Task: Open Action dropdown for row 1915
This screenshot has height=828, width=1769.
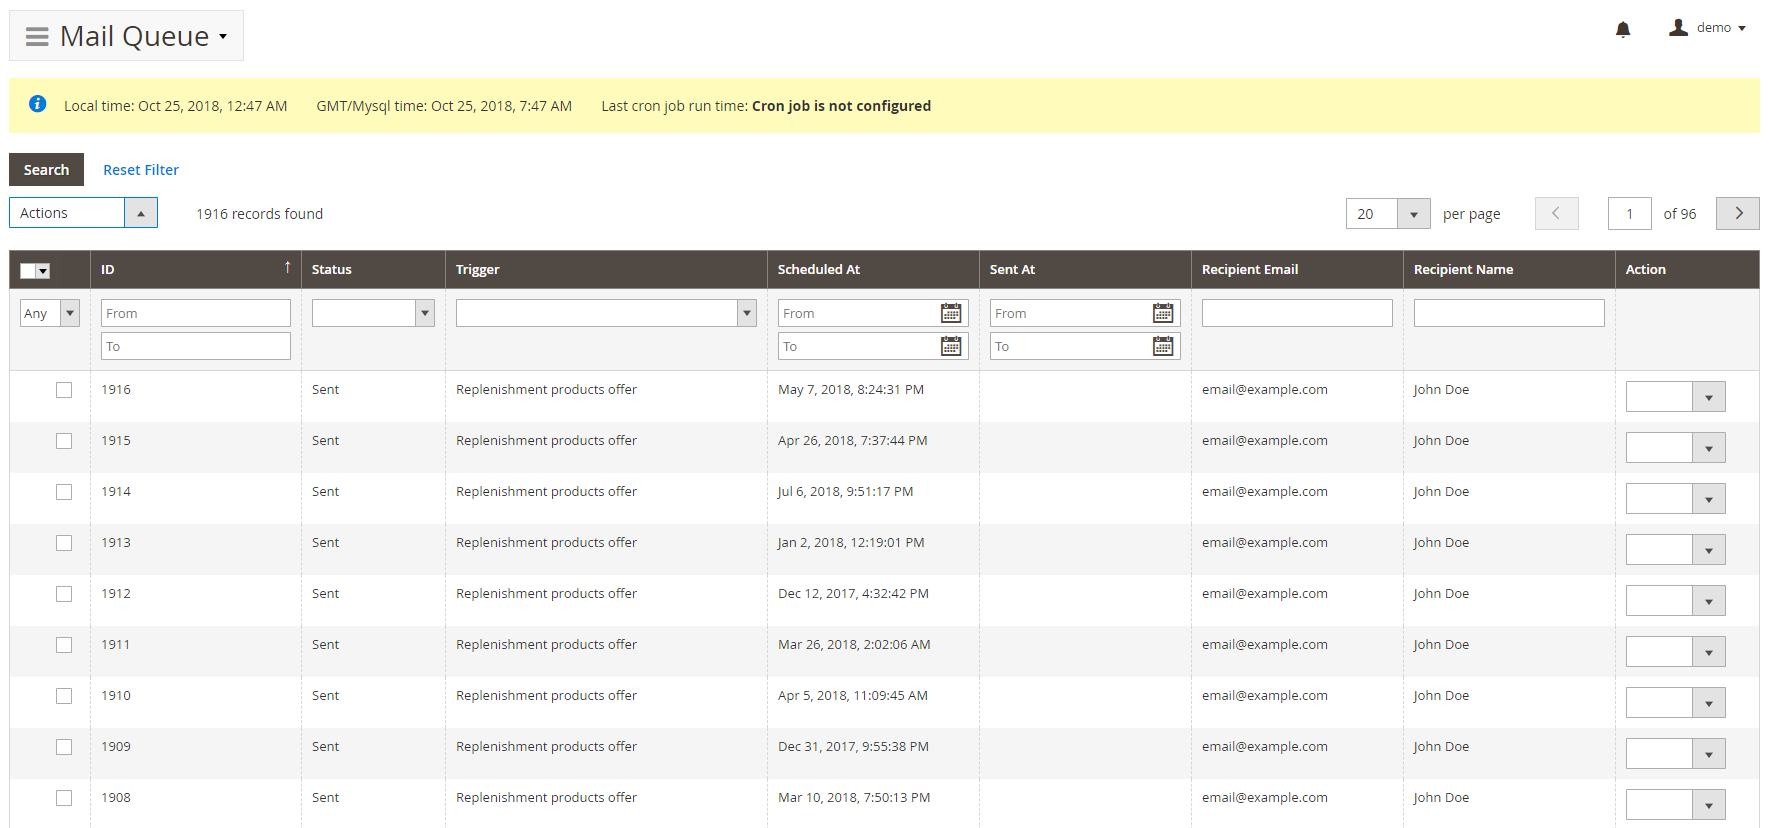Action: tap(1675, 448)
